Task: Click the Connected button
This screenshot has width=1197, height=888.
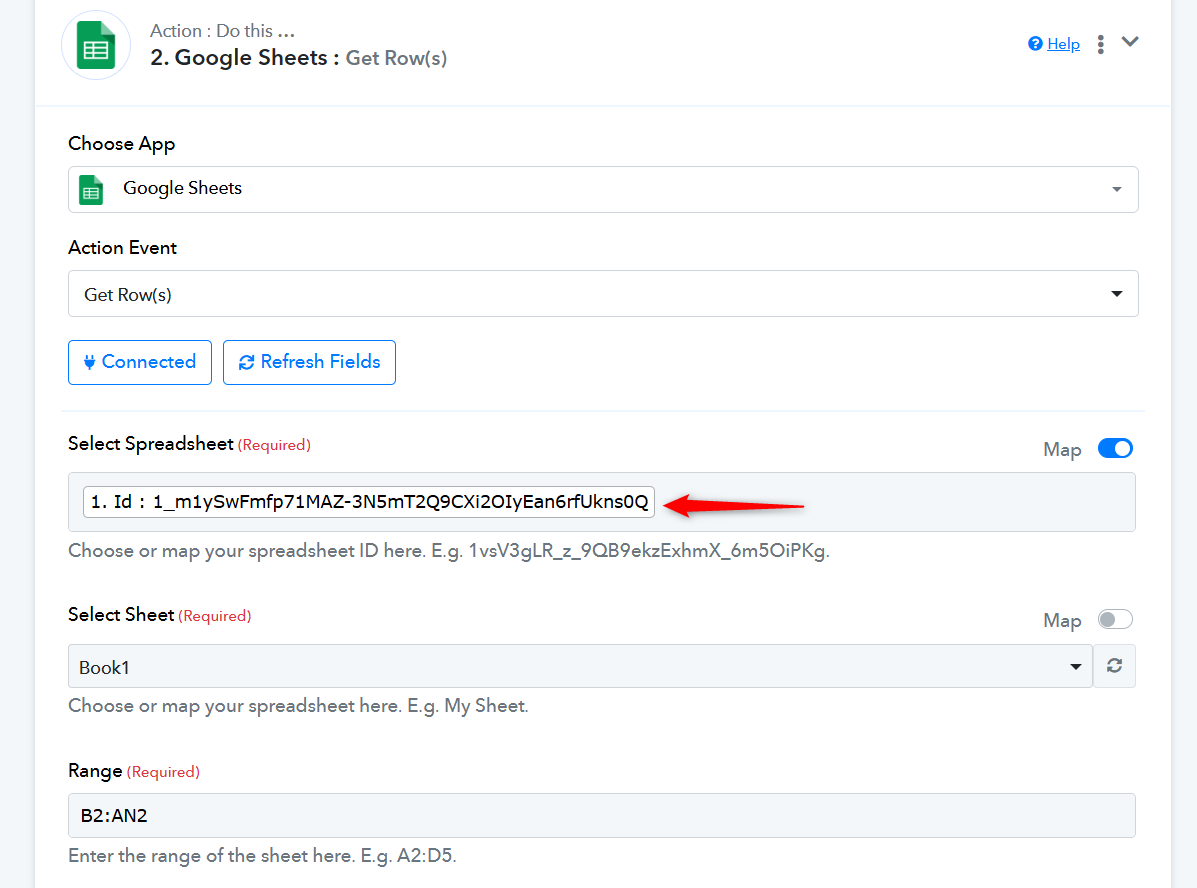Action: 140,362
